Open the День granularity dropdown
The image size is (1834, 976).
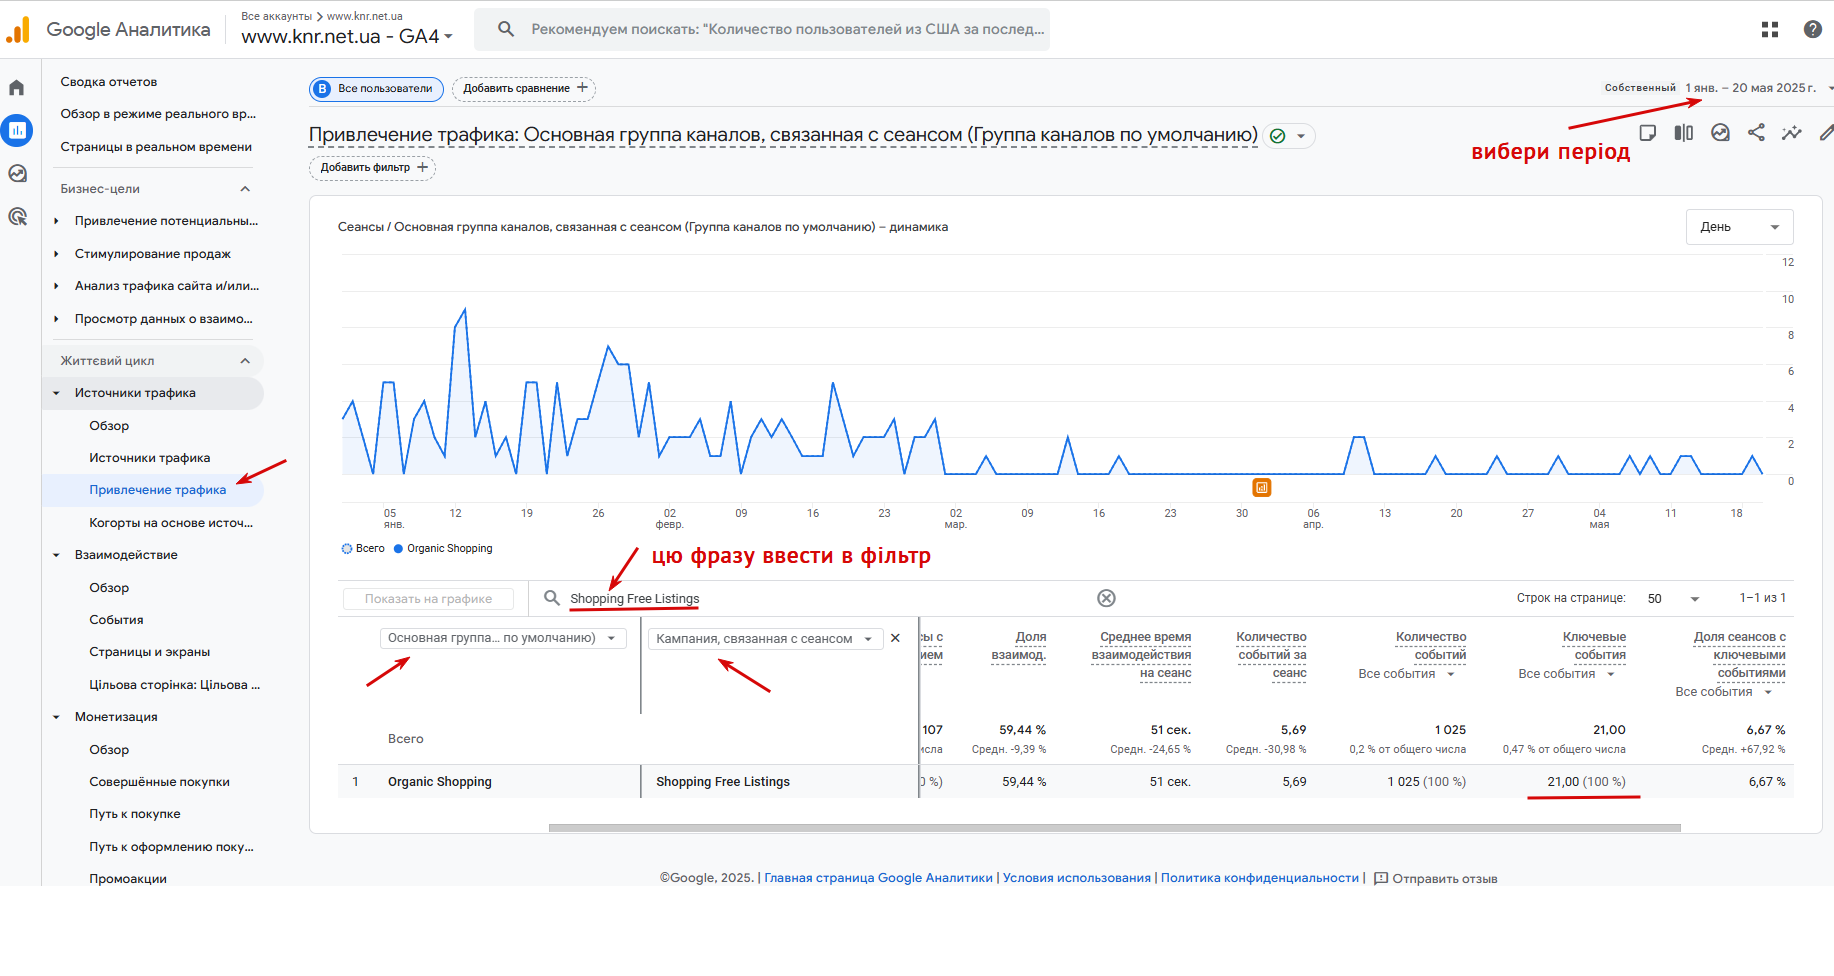[x=1739, y=227]
